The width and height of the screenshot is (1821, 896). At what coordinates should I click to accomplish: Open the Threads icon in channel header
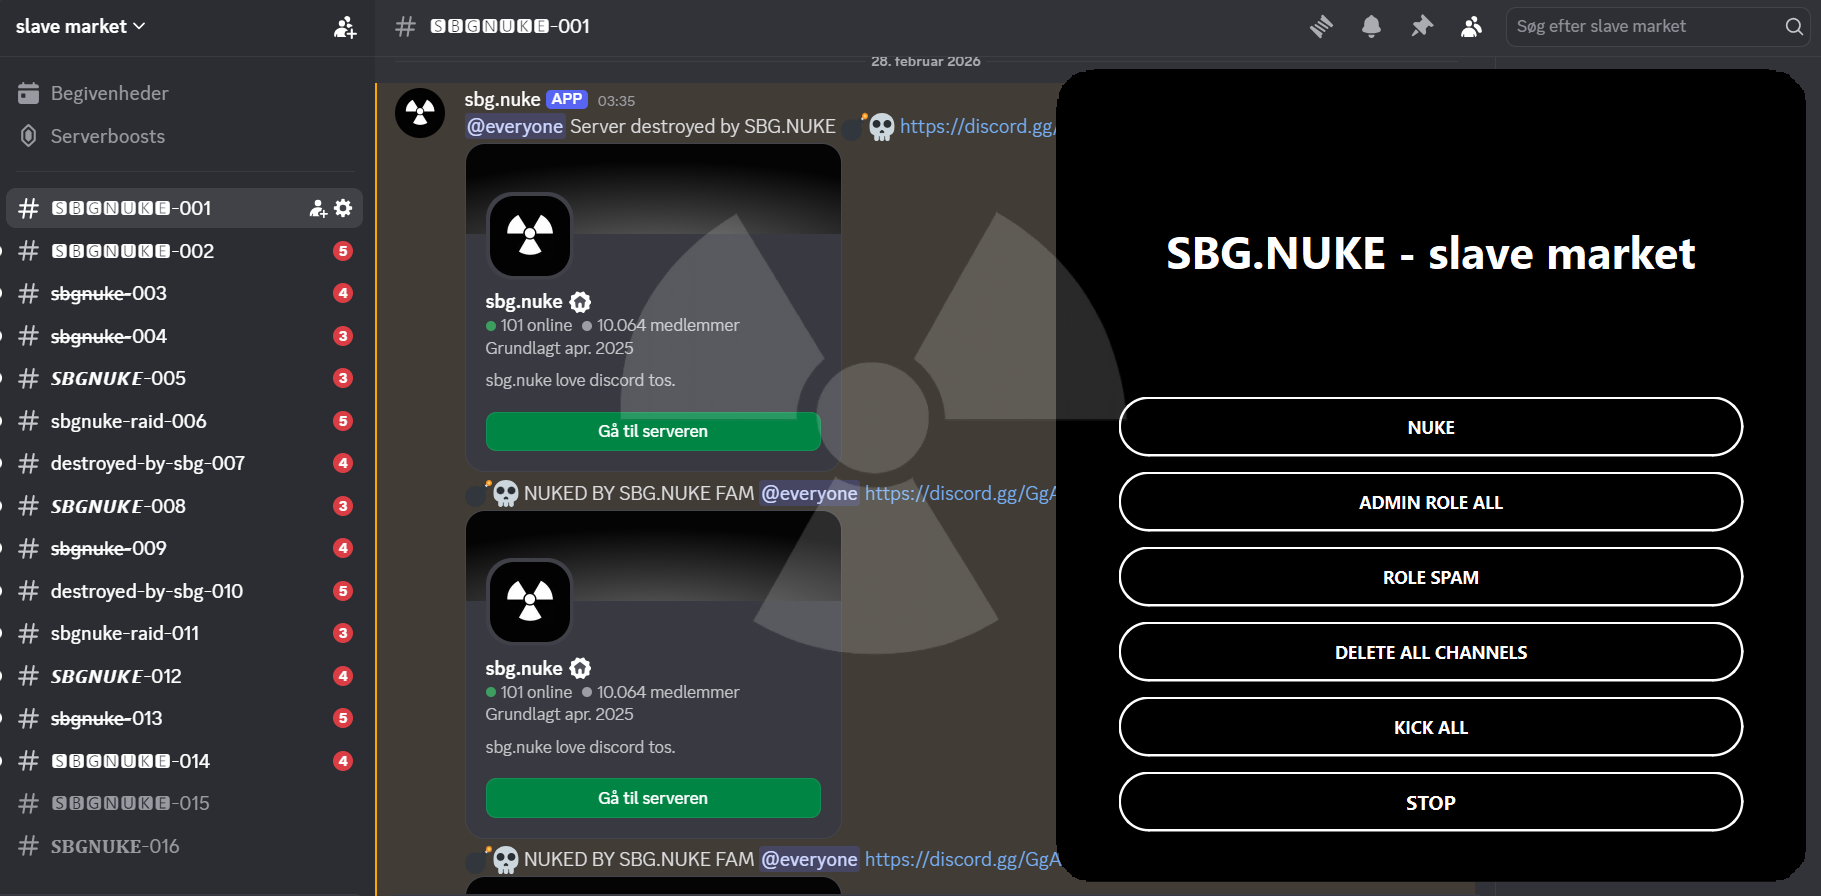click(x=1321, y=27)
